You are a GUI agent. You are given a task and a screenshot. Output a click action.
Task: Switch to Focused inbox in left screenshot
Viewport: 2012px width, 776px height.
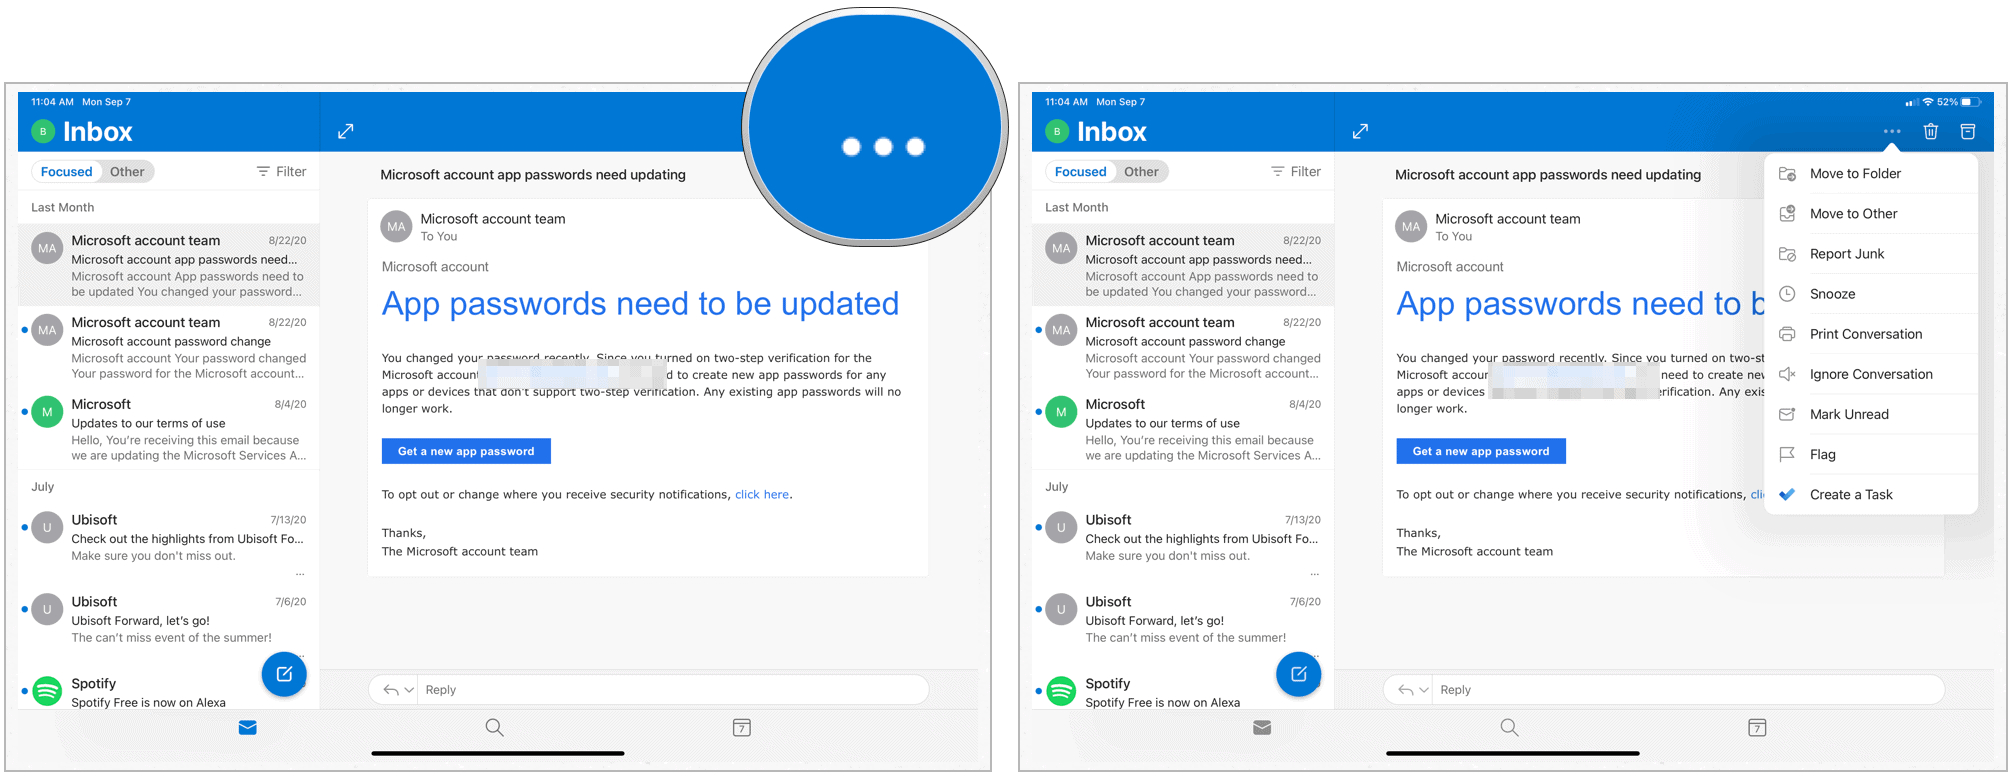(67, 172)
